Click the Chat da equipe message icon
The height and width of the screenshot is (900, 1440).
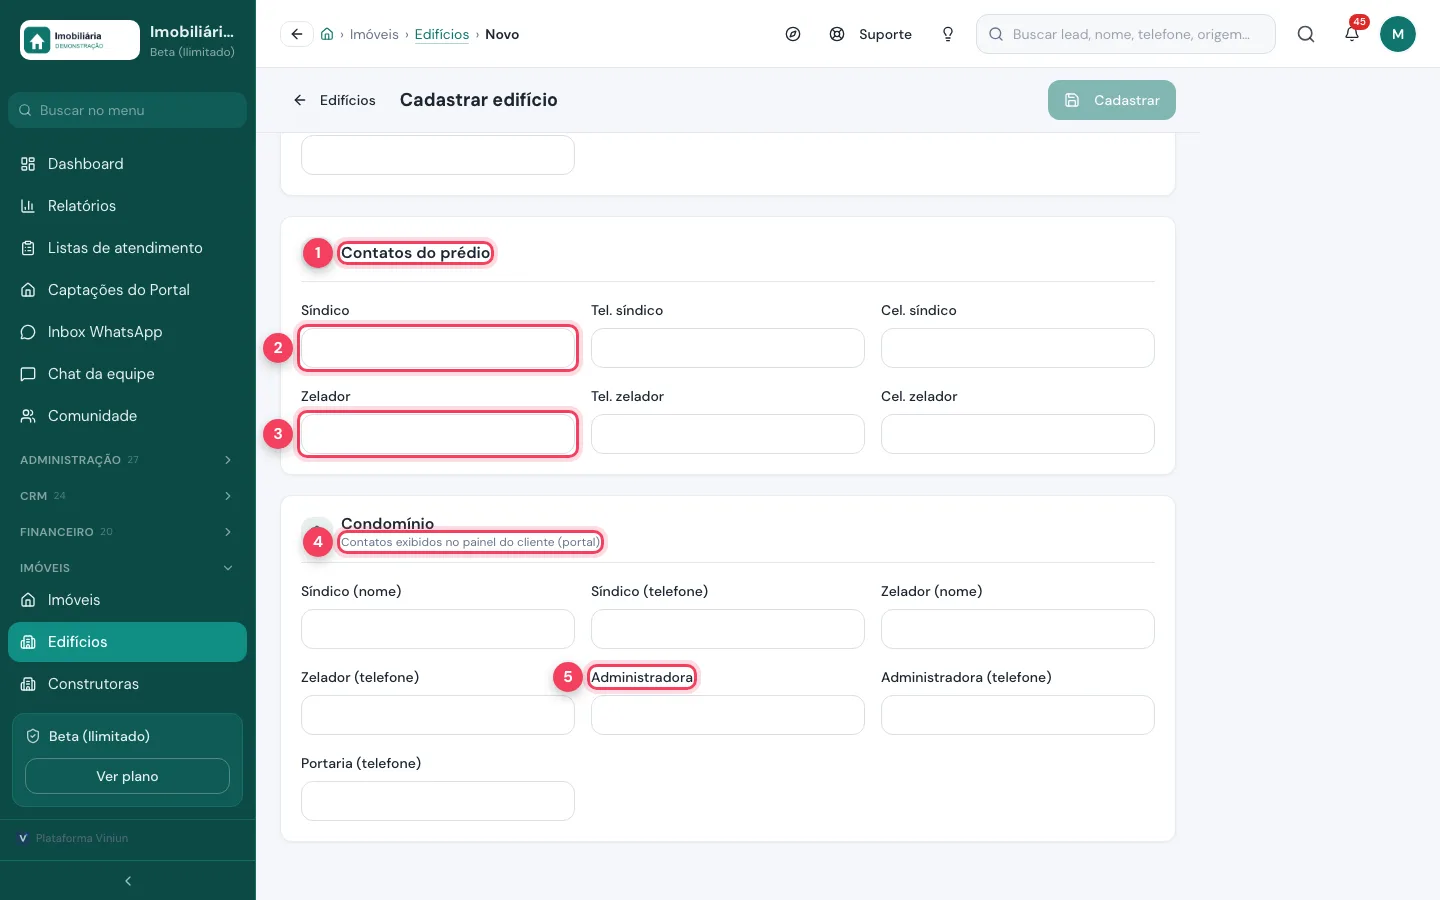point(28,374)
